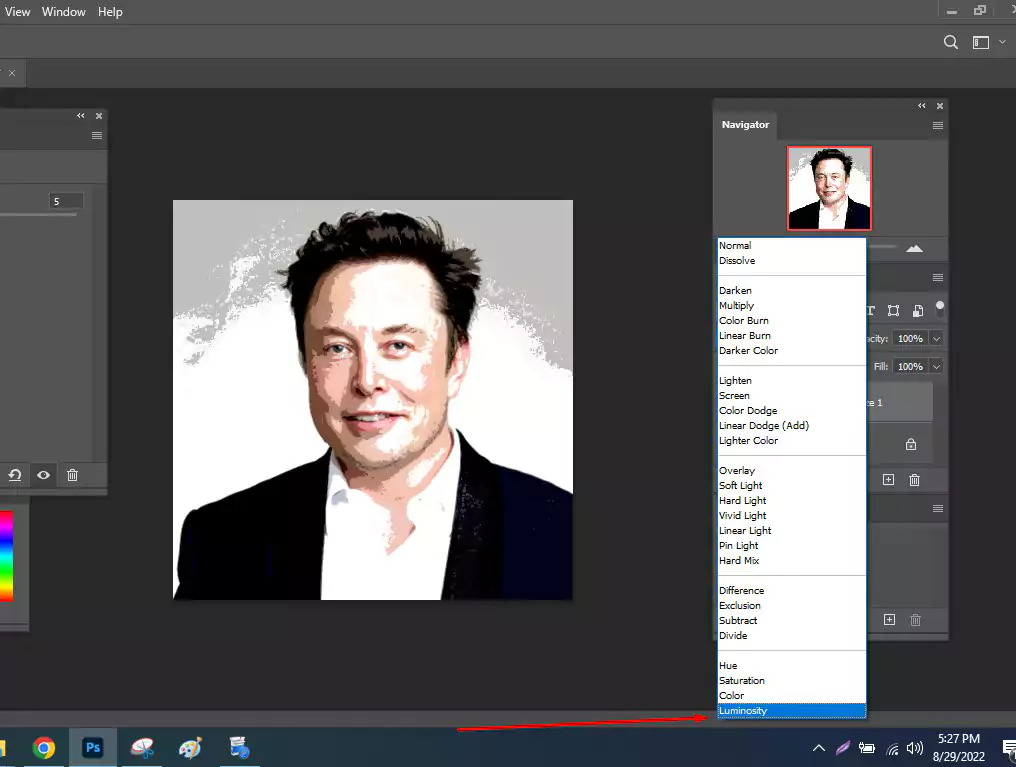
Task: Choose Linear Burn blend mode
Action: tap(791, 335)
